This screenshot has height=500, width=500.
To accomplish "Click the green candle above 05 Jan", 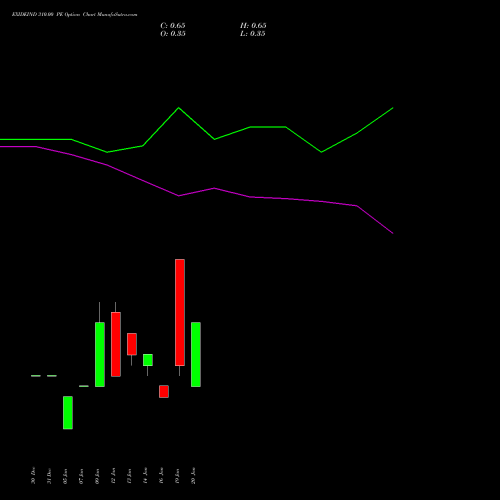I will [68, 413].
